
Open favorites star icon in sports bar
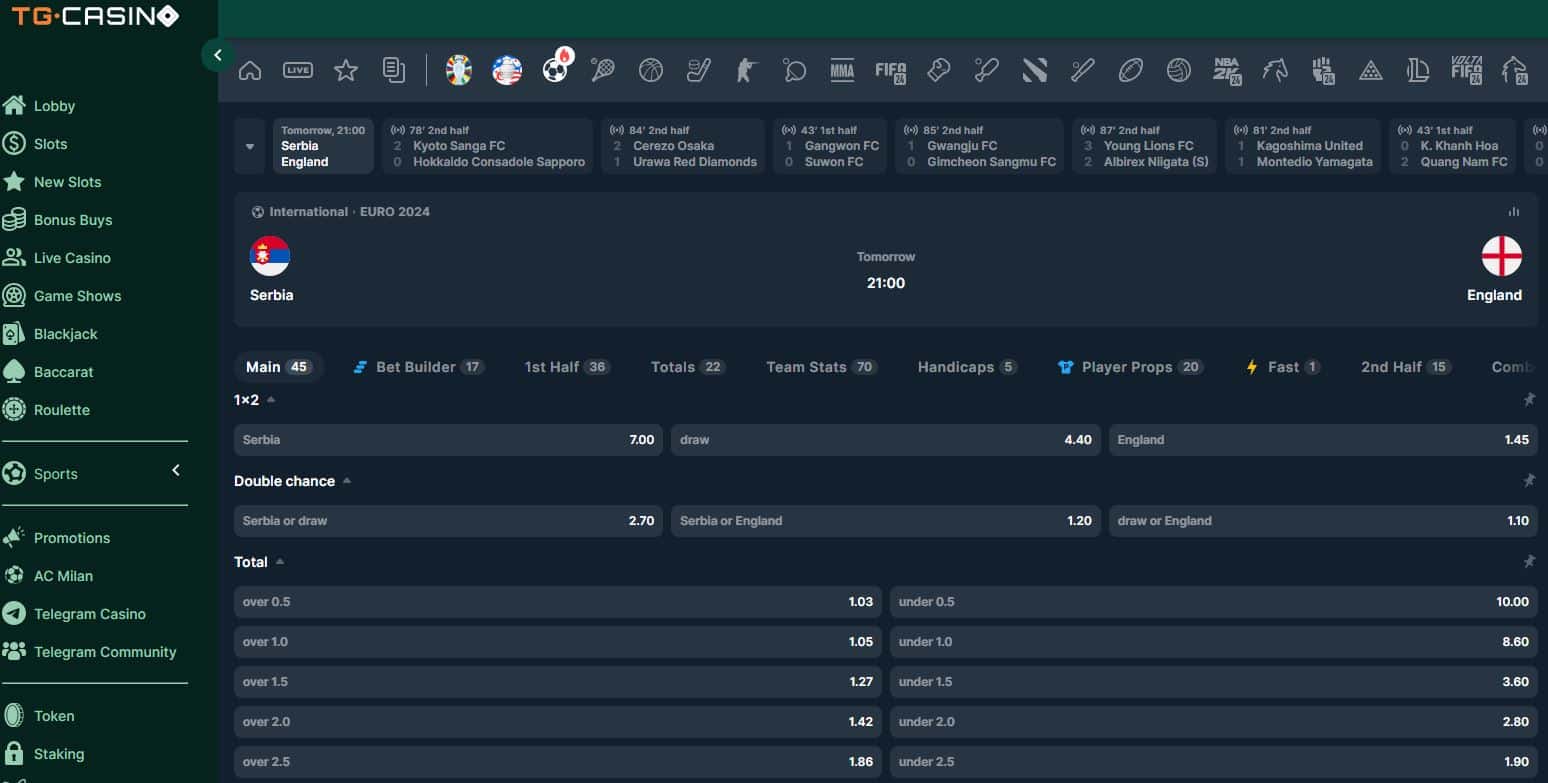(346, 70)
